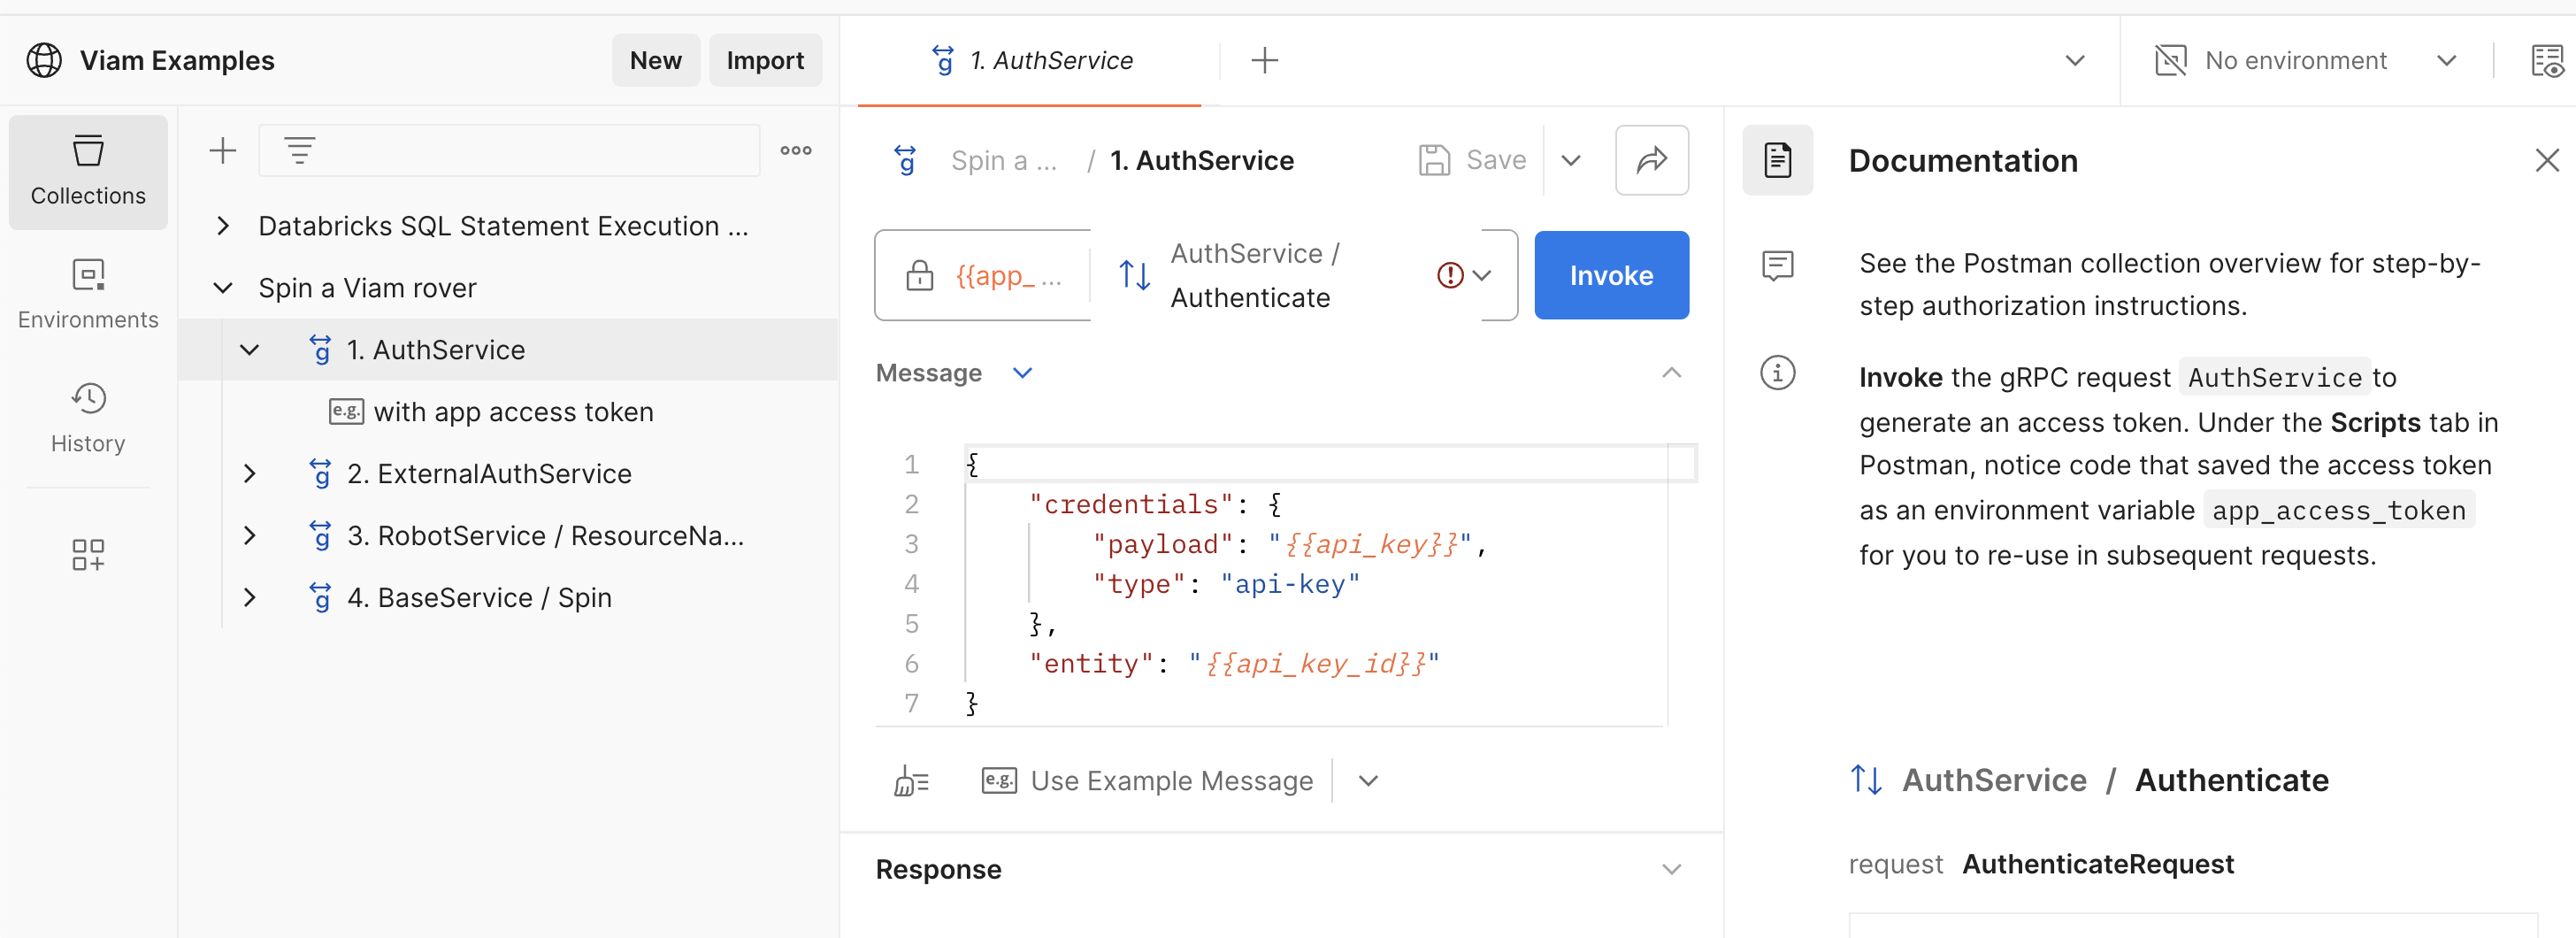Click the No environment icon

[x=2170, y=61]
